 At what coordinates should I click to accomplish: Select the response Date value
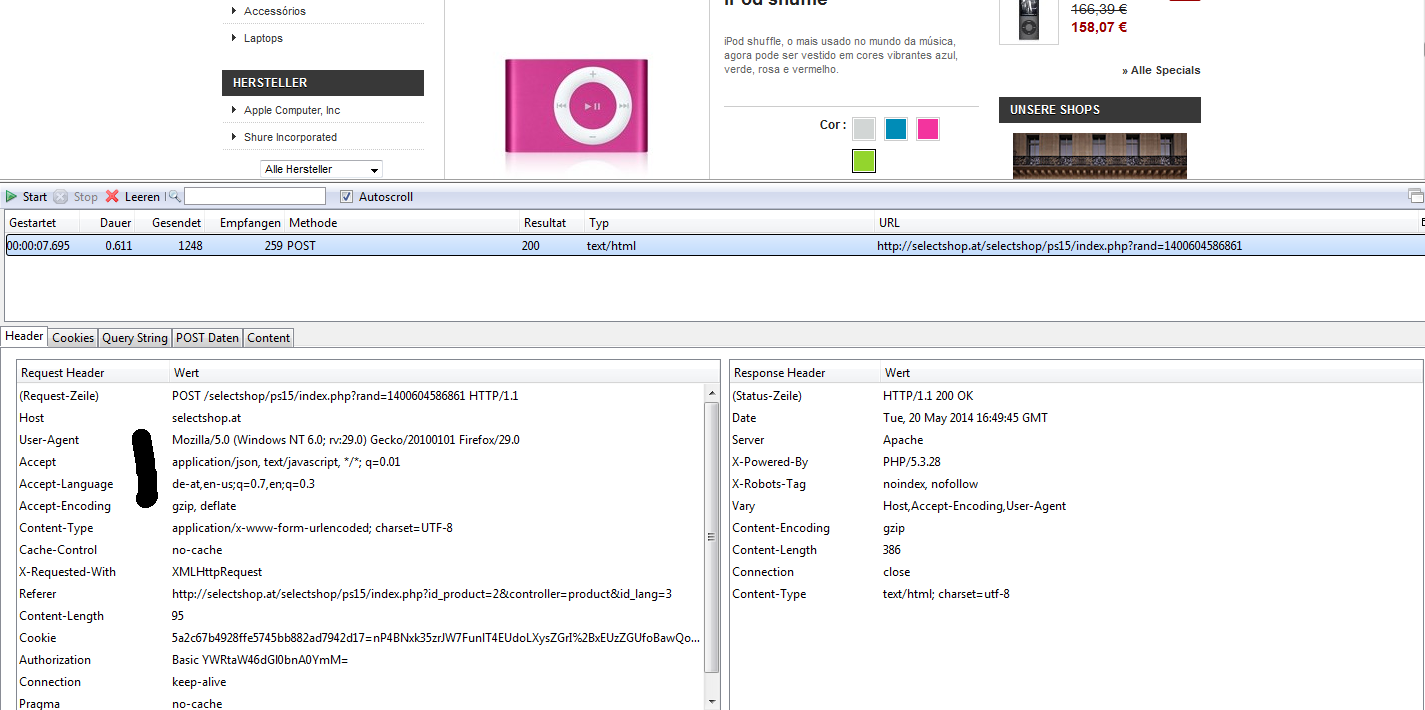pyautogui.click(x=965, y=418)
